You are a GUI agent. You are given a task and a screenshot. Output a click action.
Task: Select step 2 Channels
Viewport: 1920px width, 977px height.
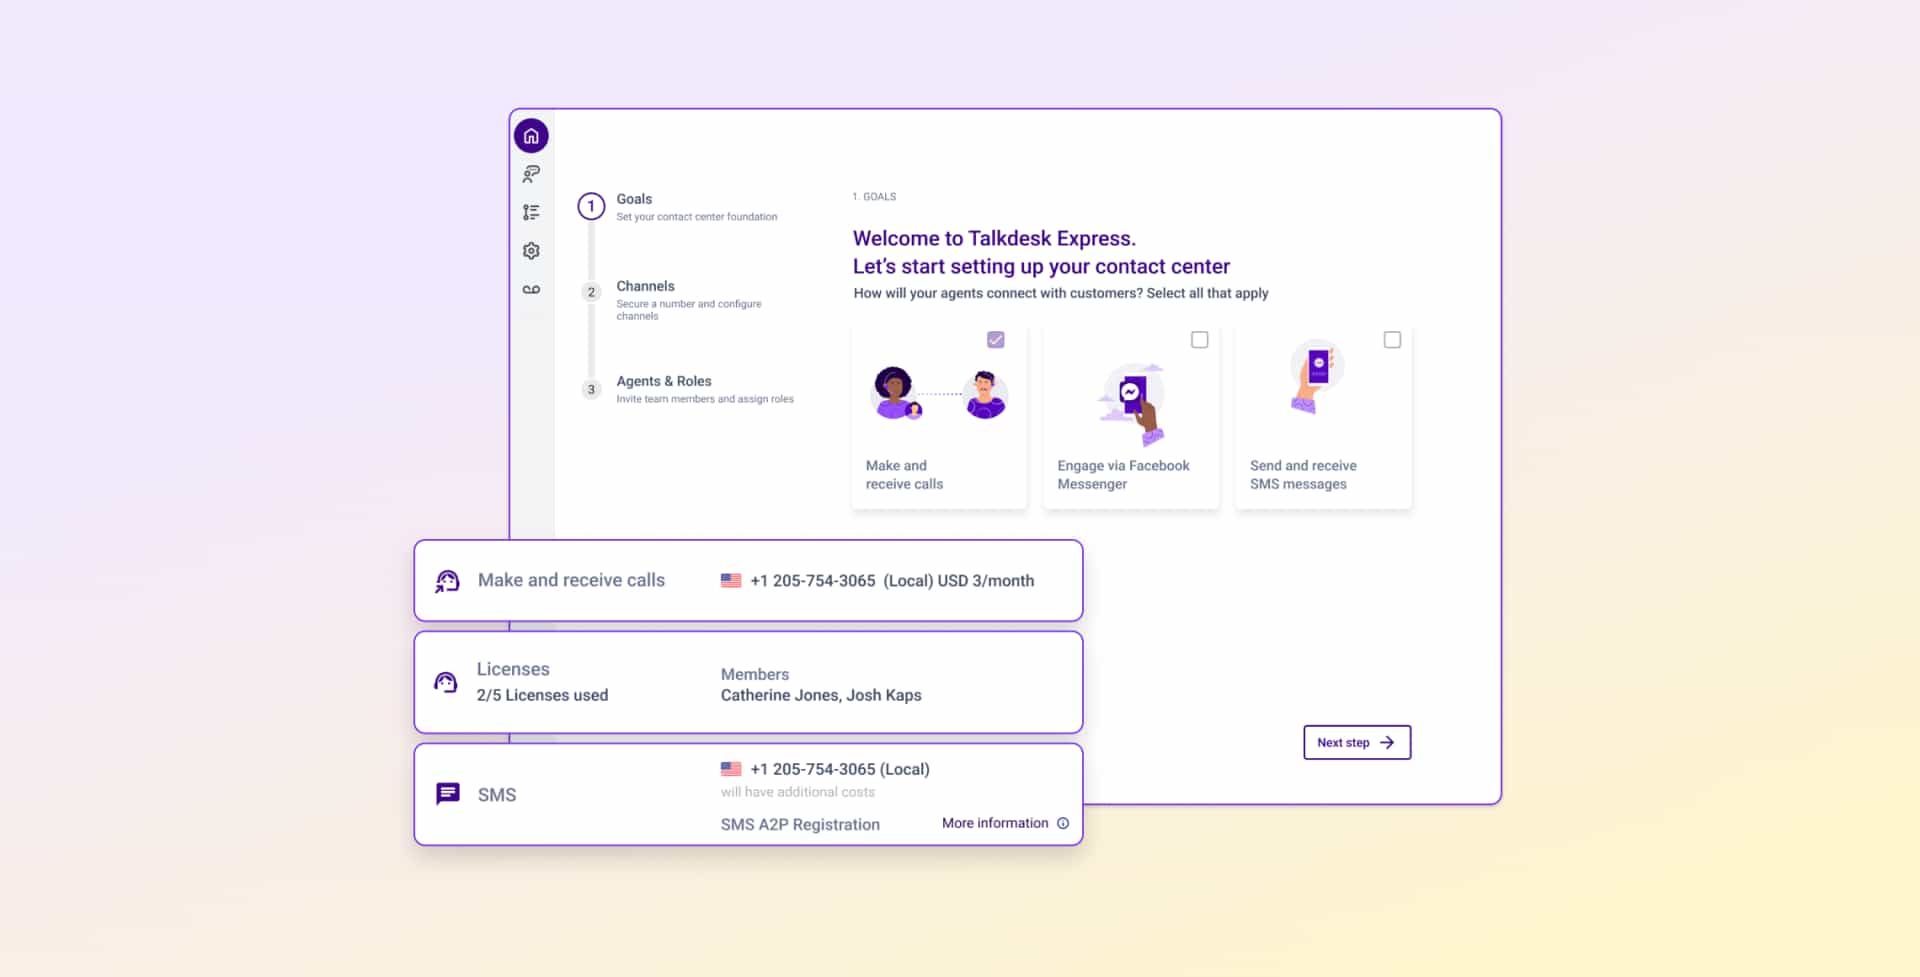pyautogui.click(x=591, y=292)
